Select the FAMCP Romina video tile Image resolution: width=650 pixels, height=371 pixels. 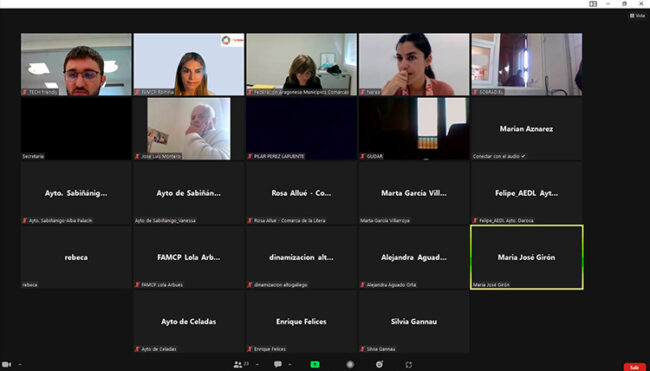pos(189,64)
